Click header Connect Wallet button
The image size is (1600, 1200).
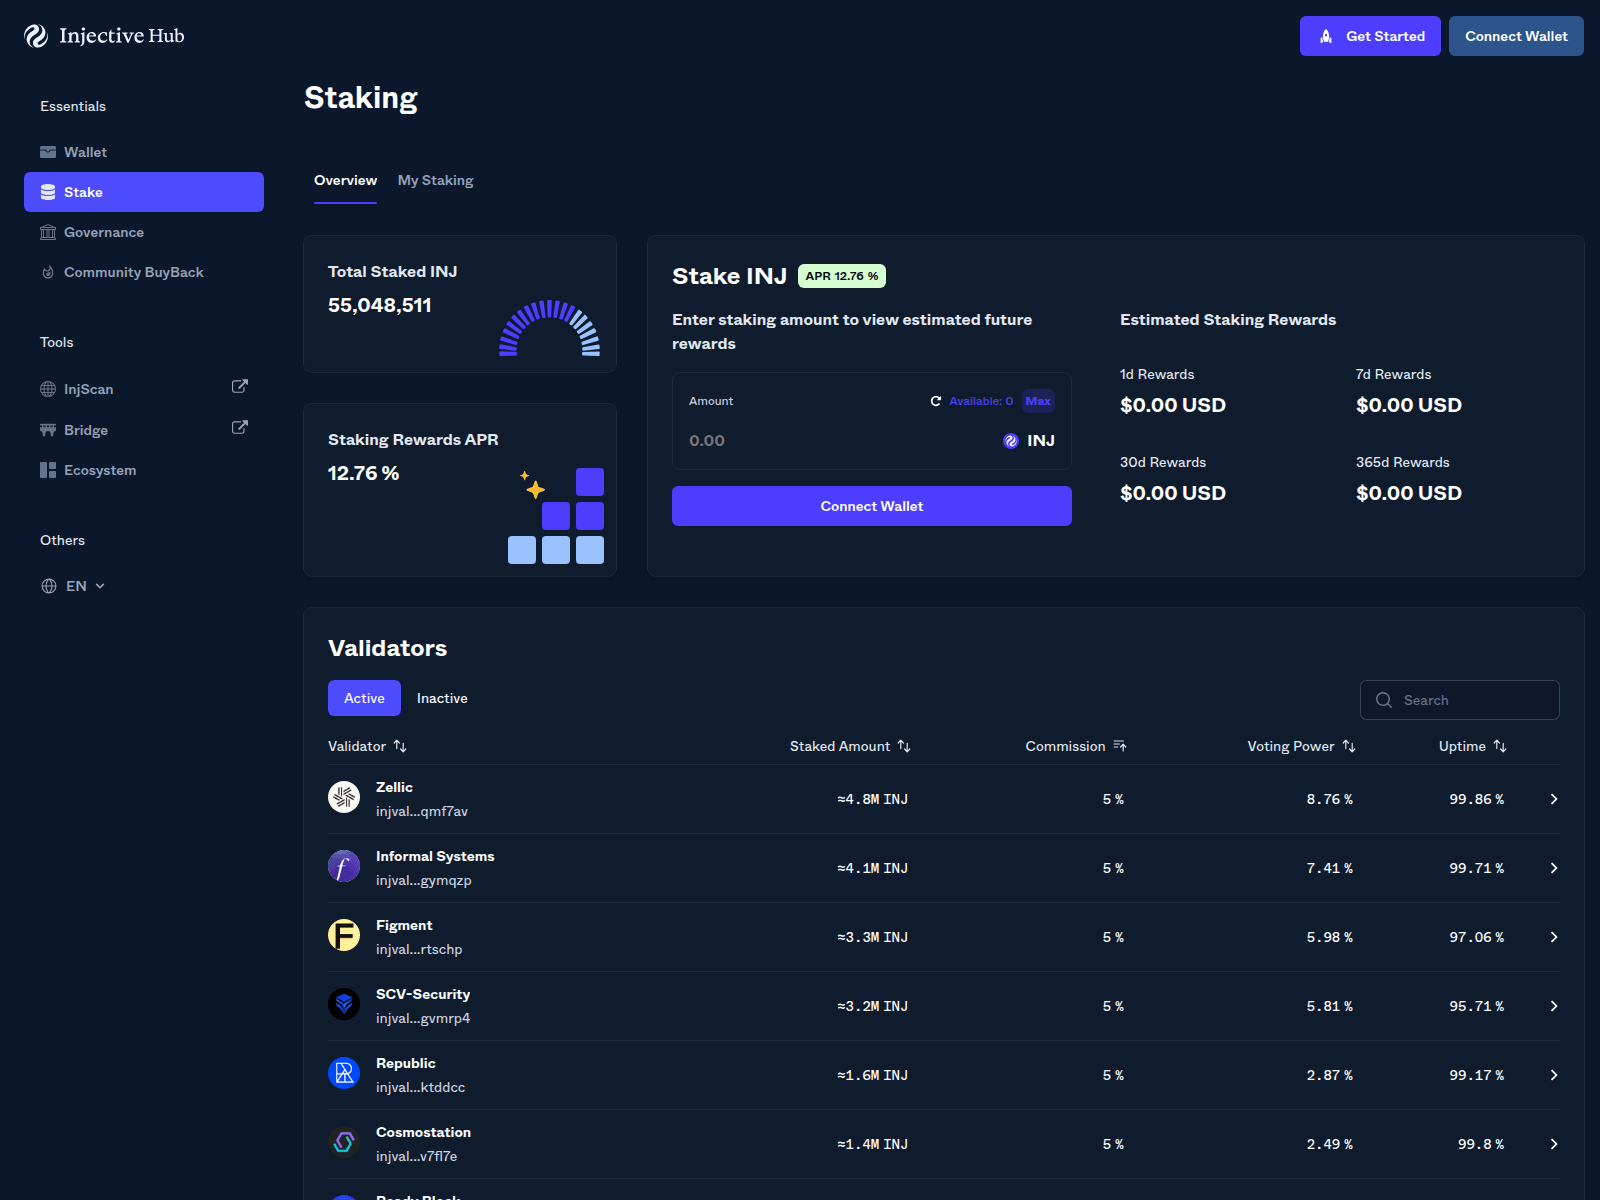[x=1516, y=36]
